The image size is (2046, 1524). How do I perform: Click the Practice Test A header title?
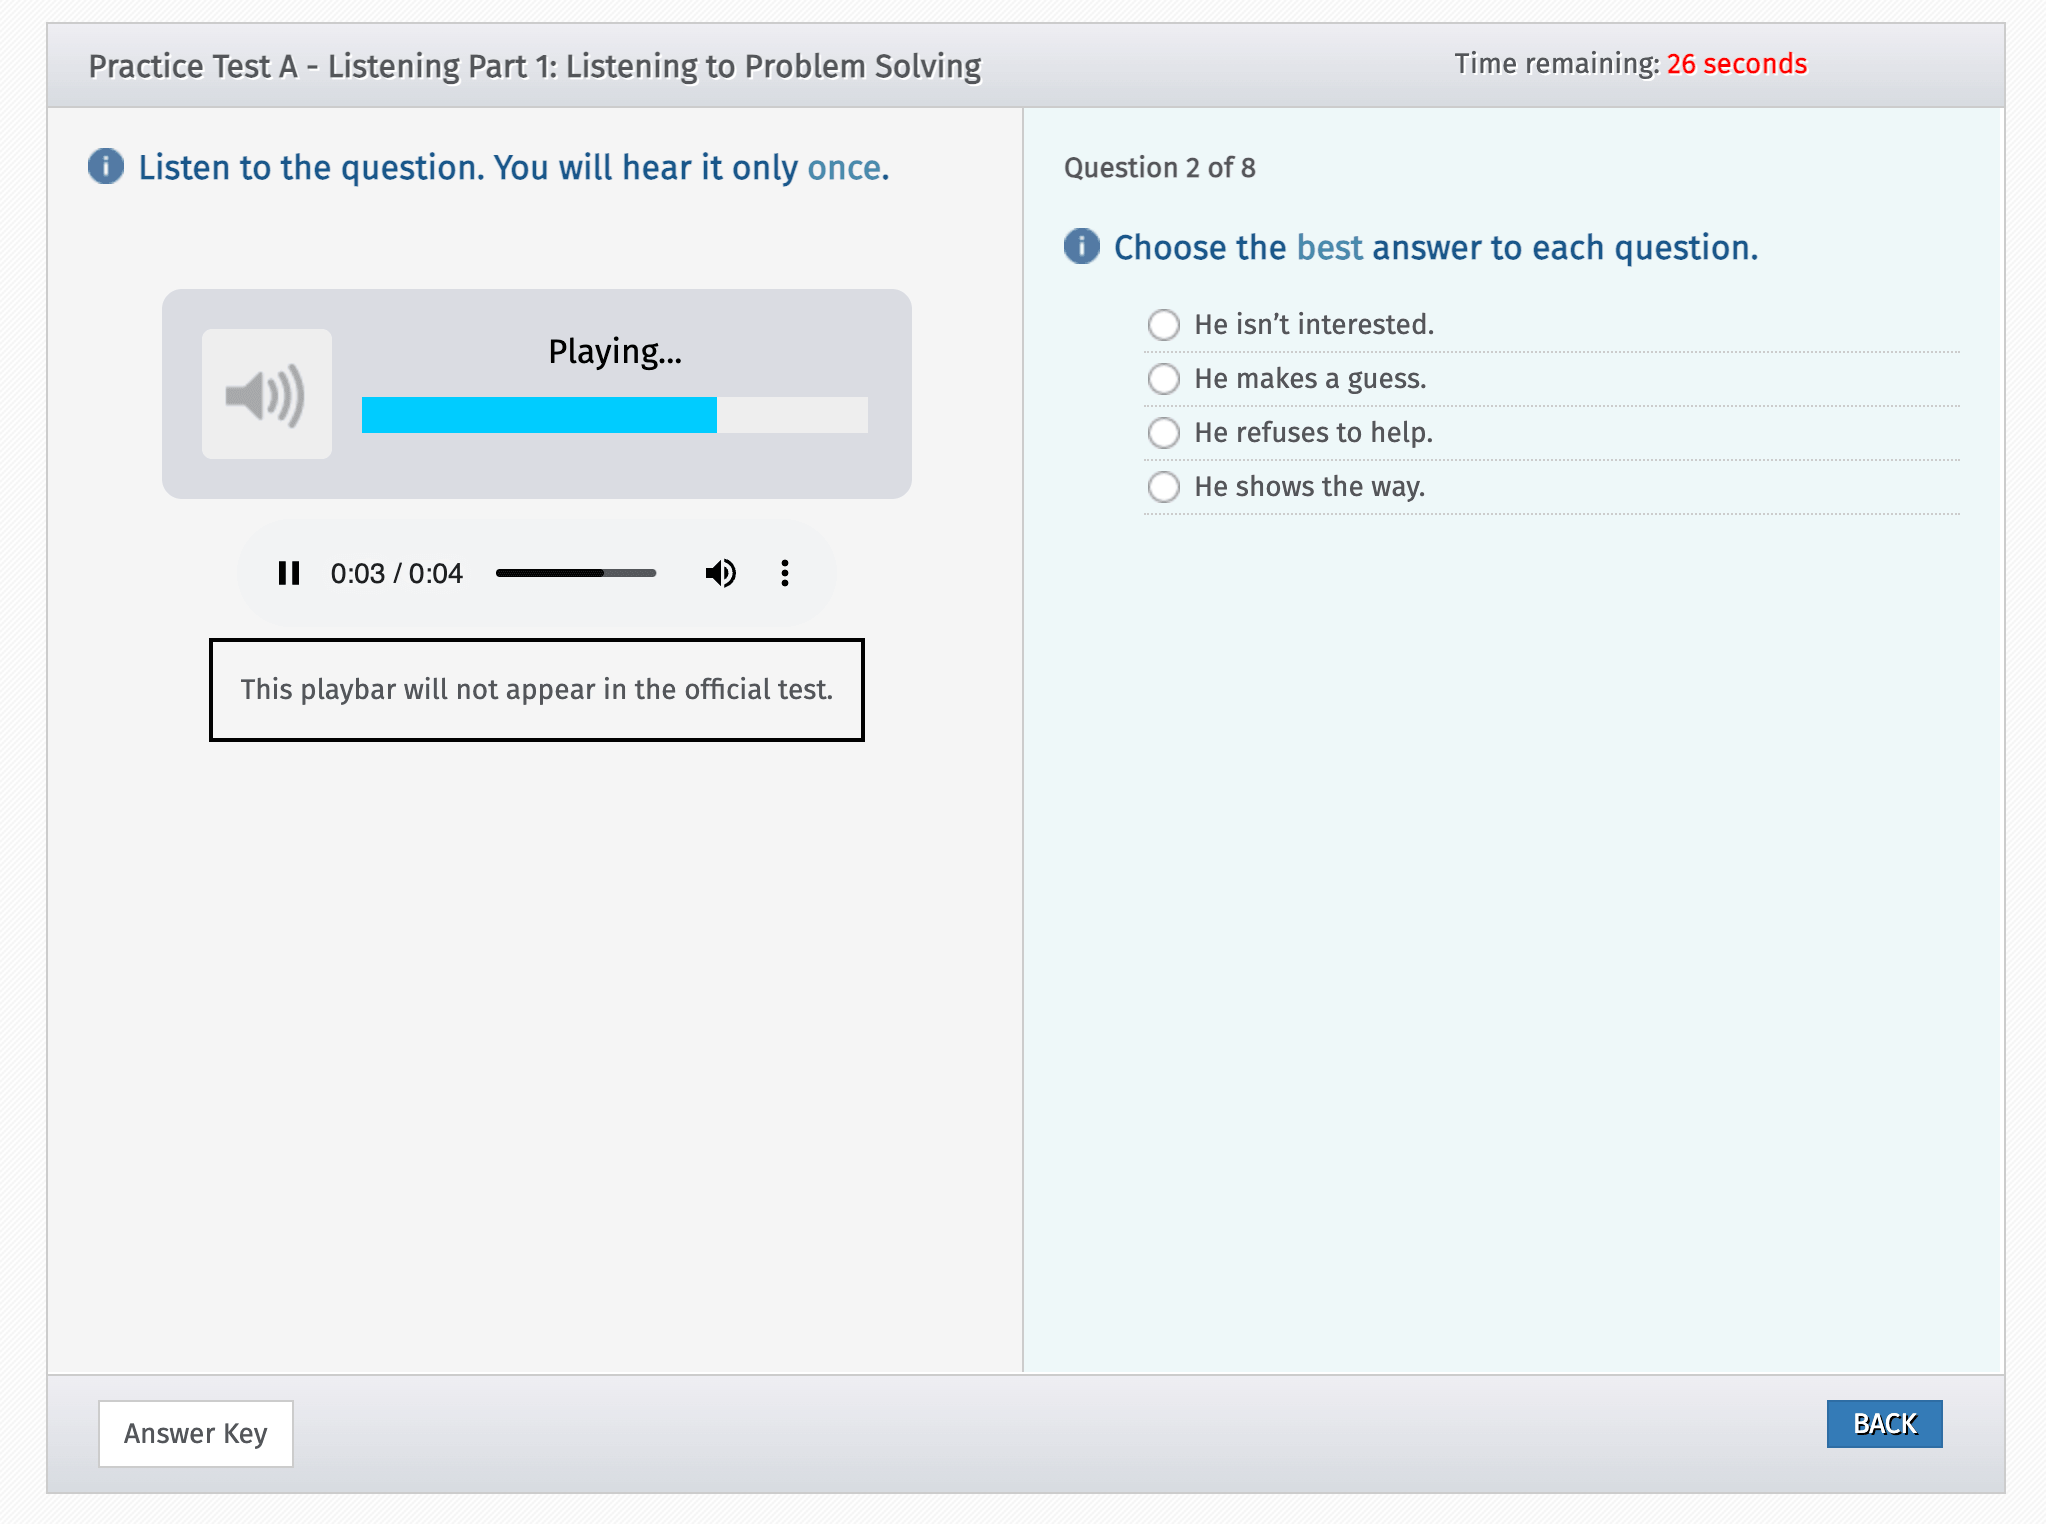point(535,66)
